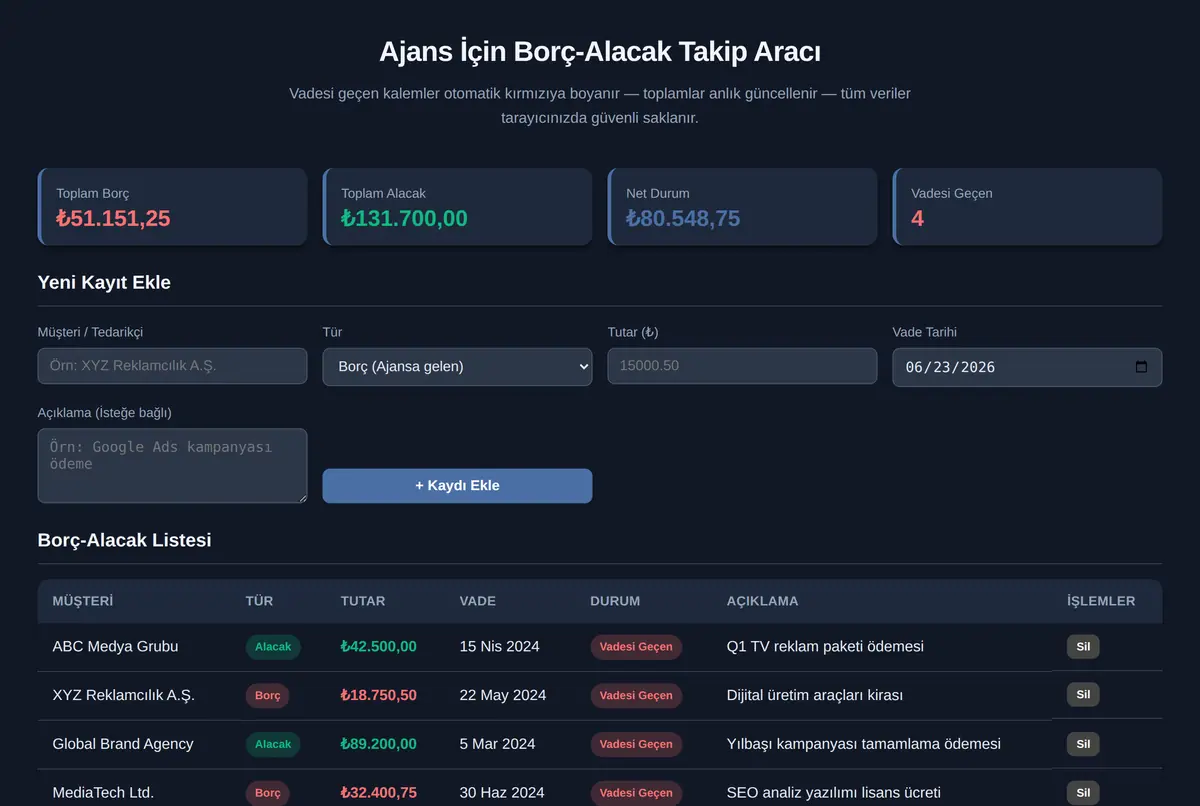The height and width of the screenshot is (806, 1200).
Task: Click the Vadesi Geçen badge for XYZ Reklamcılık
Action: (x=636, y=695)
